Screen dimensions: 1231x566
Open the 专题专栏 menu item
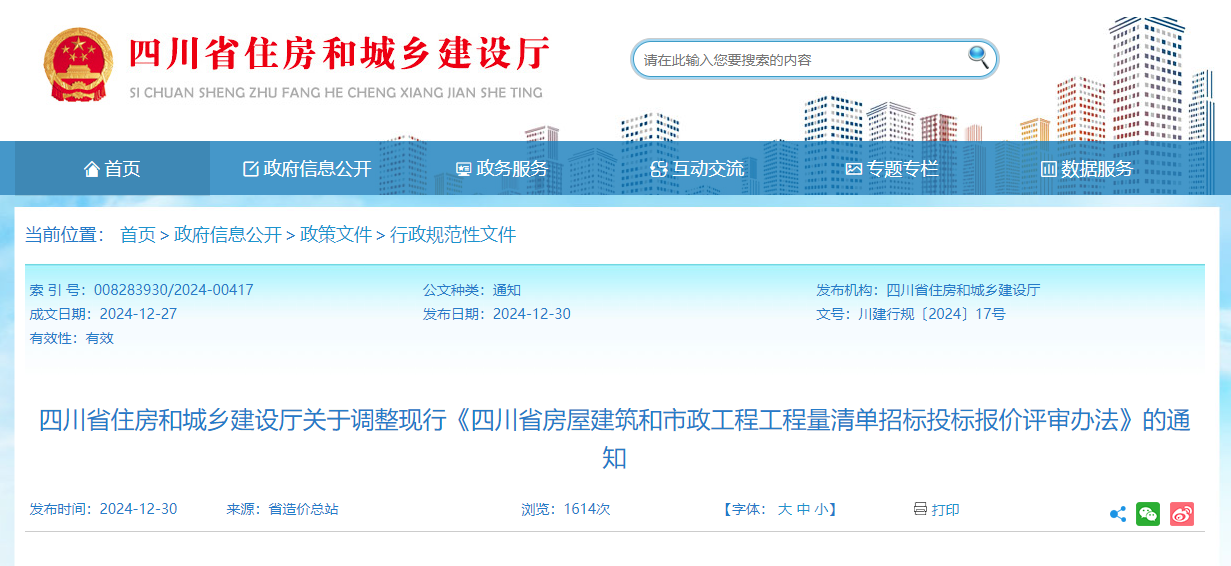pos(892,169)
